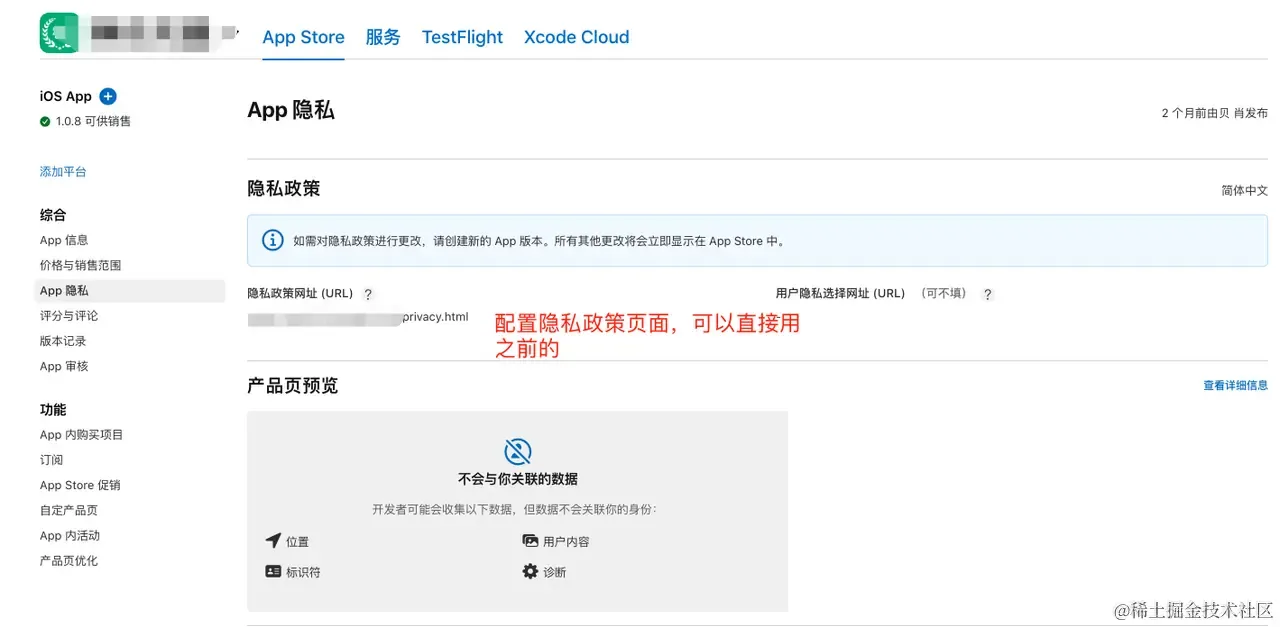Click the privacy.html policy URL field
The height and width of the screenshot is (627, 1280).
(x=358, y=317)
